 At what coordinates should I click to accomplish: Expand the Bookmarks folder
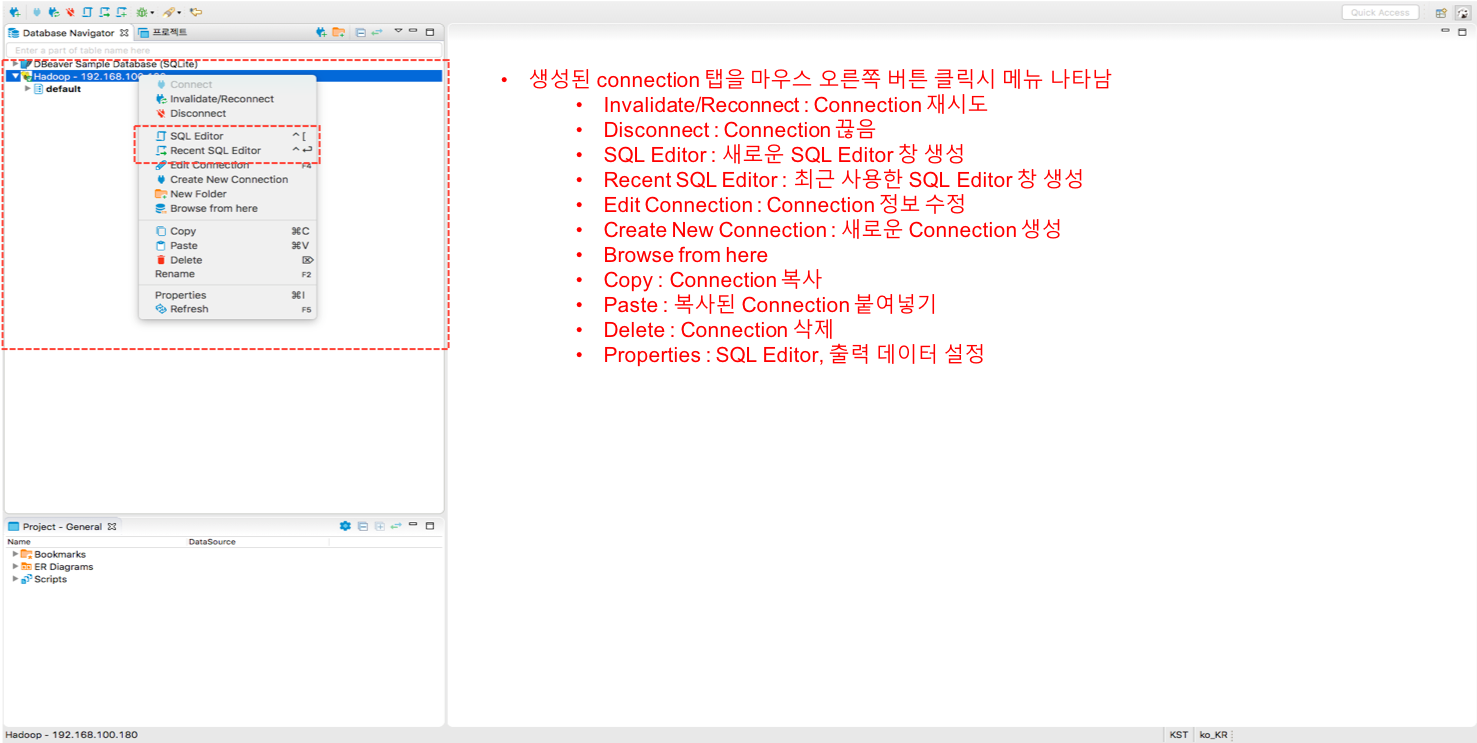(15, 554)
